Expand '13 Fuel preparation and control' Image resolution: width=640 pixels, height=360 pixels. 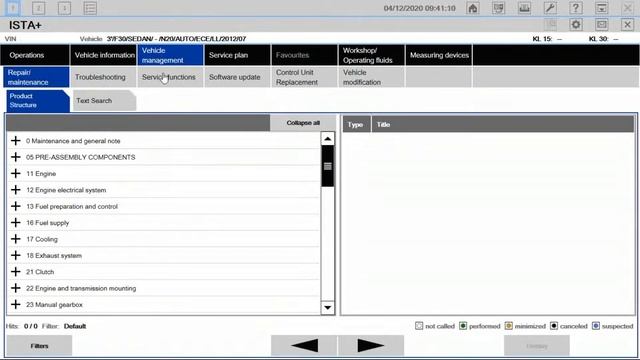point(16,206)
